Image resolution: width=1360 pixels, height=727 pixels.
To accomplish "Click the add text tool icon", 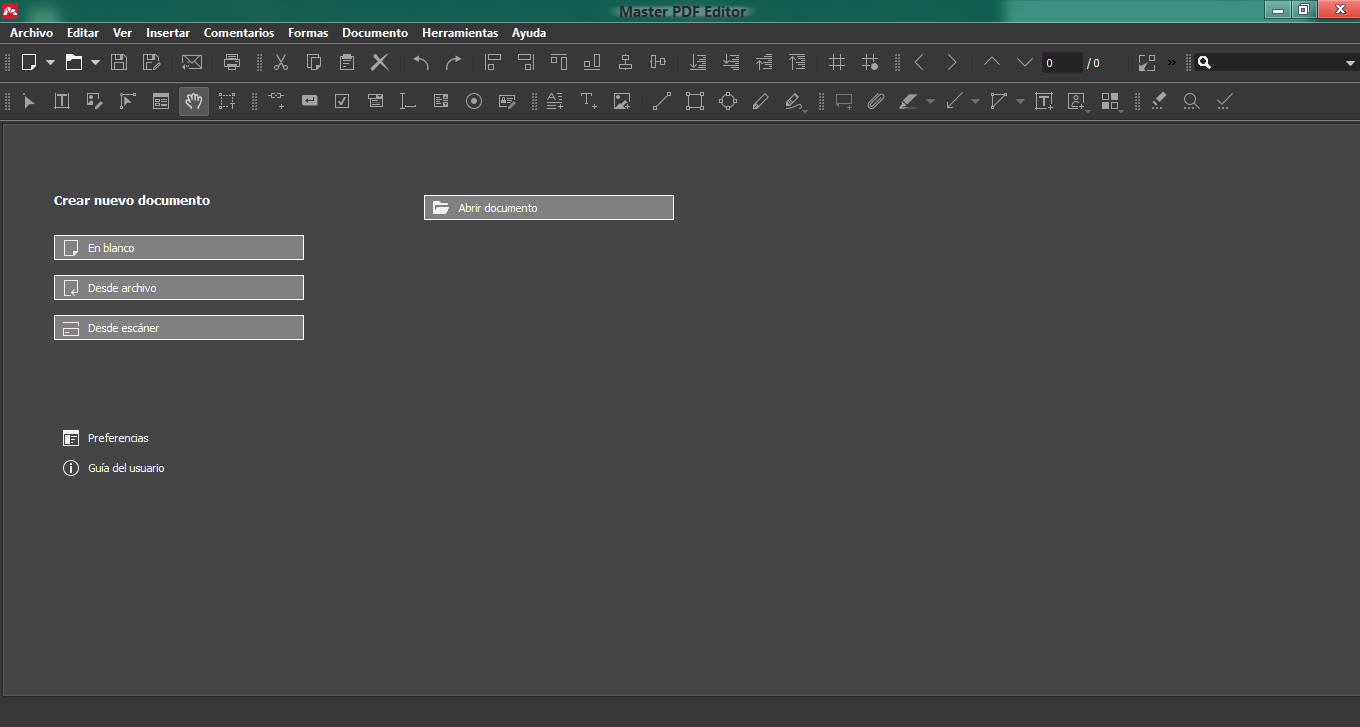I will pyautogui.click(x=589, y=101).
